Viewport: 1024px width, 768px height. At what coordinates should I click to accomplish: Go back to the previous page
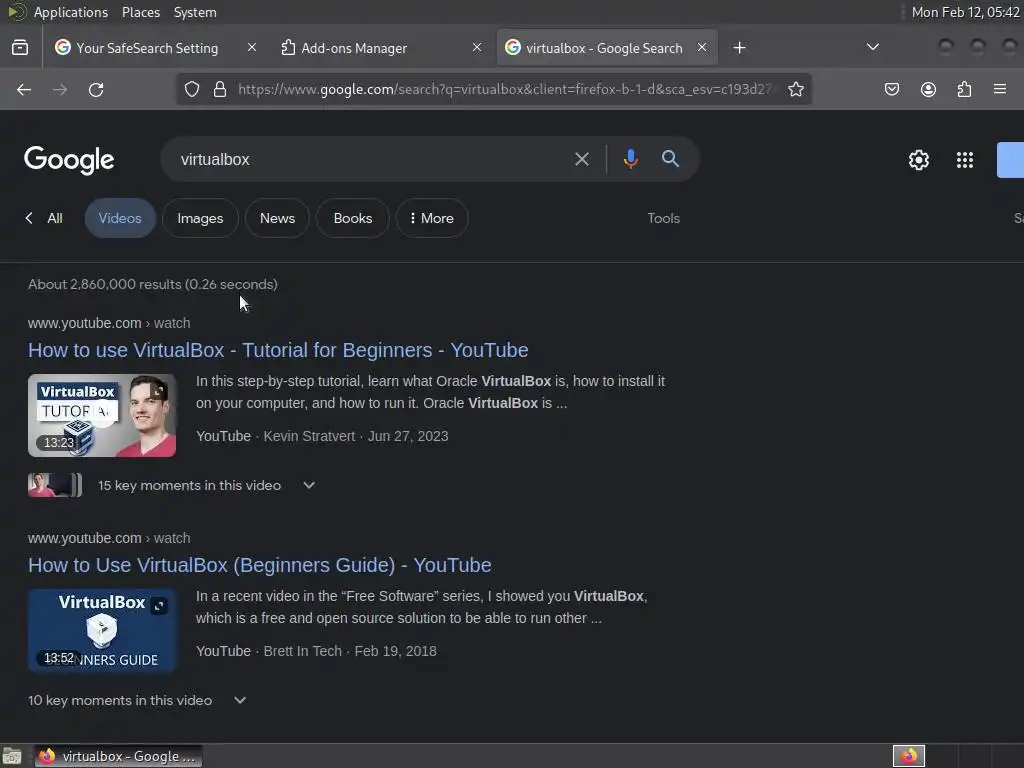pyautogui.click(x=24, y=89)
